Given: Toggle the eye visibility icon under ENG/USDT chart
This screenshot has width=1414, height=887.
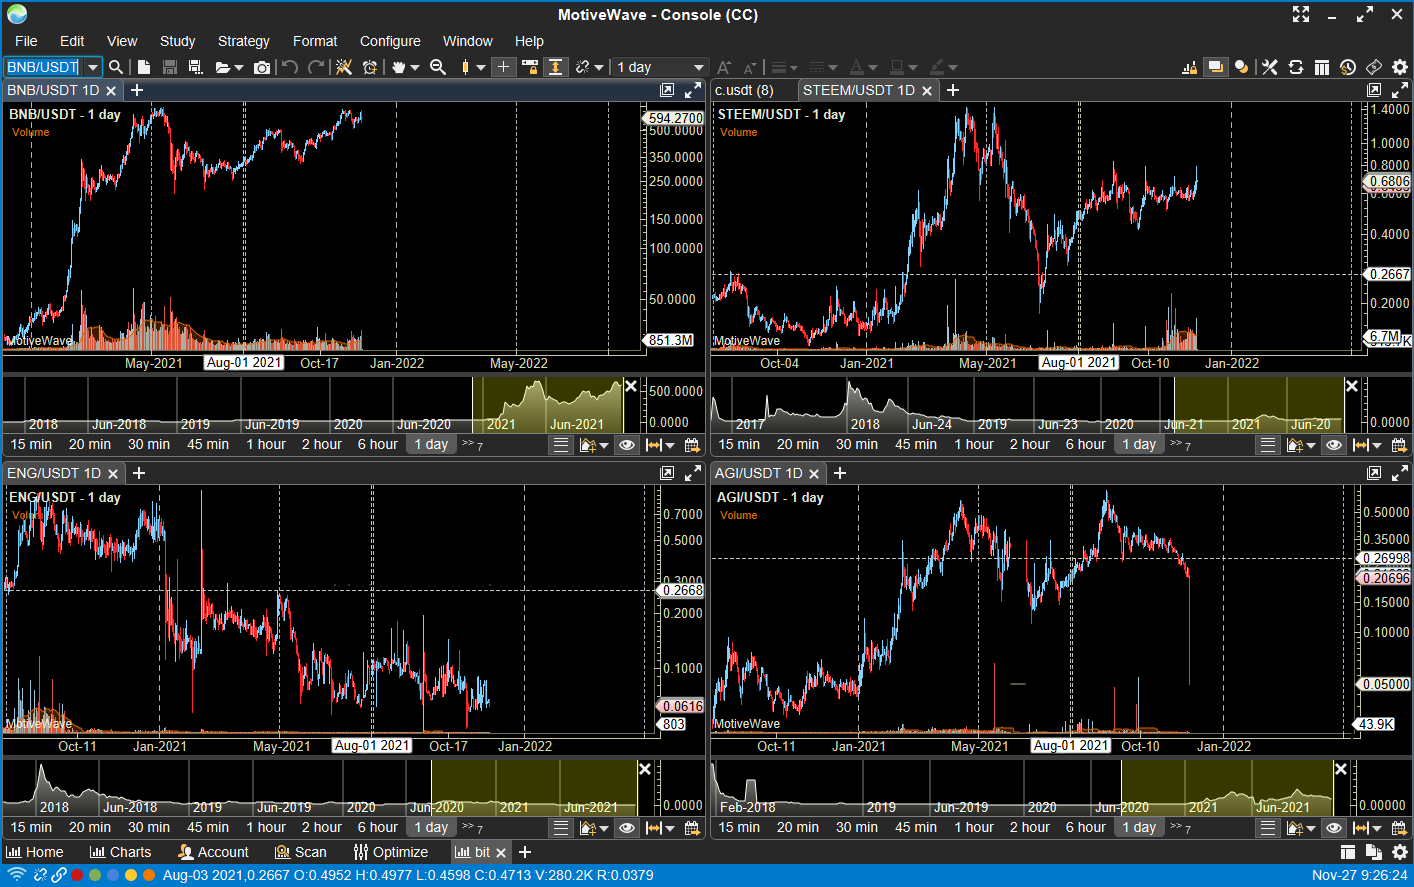Looking at the screenshot, I should click(x=627, y=828).
